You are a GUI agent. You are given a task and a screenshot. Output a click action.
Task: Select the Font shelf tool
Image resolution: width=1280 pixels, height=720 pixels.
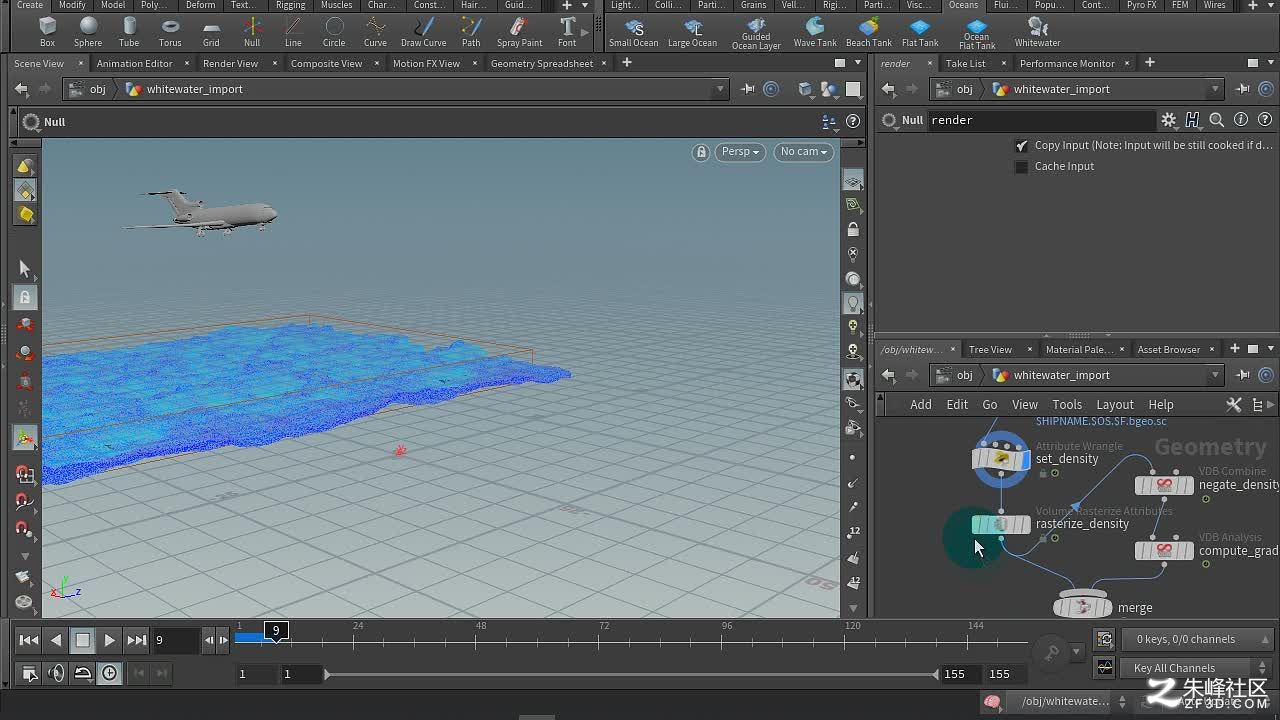coord(567,31)
